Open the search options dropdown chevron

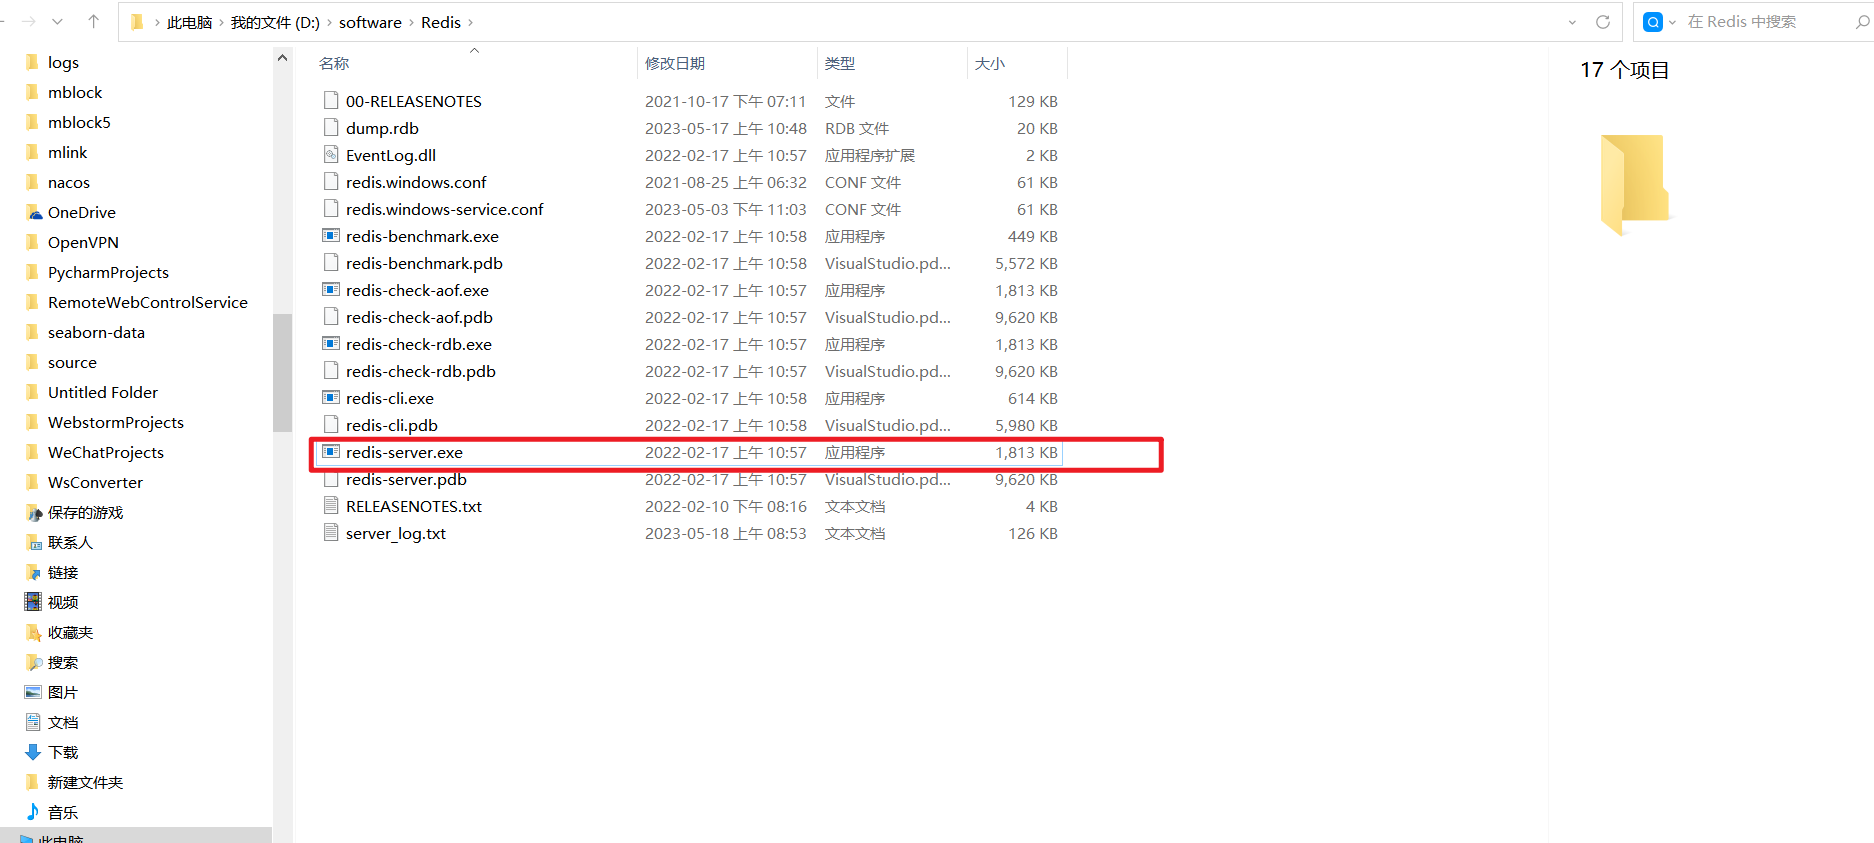pyautogui.click(x=1672, y=22)
